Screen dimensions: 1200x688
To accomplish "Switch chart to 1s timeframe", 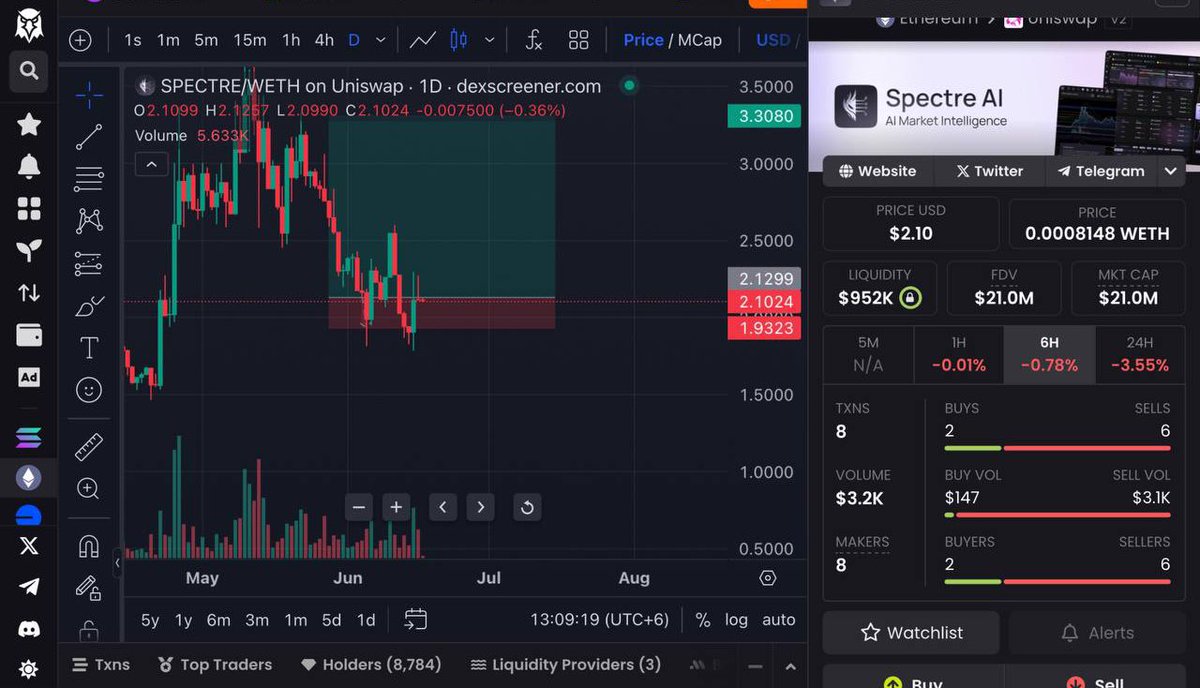I will (133, 40).
